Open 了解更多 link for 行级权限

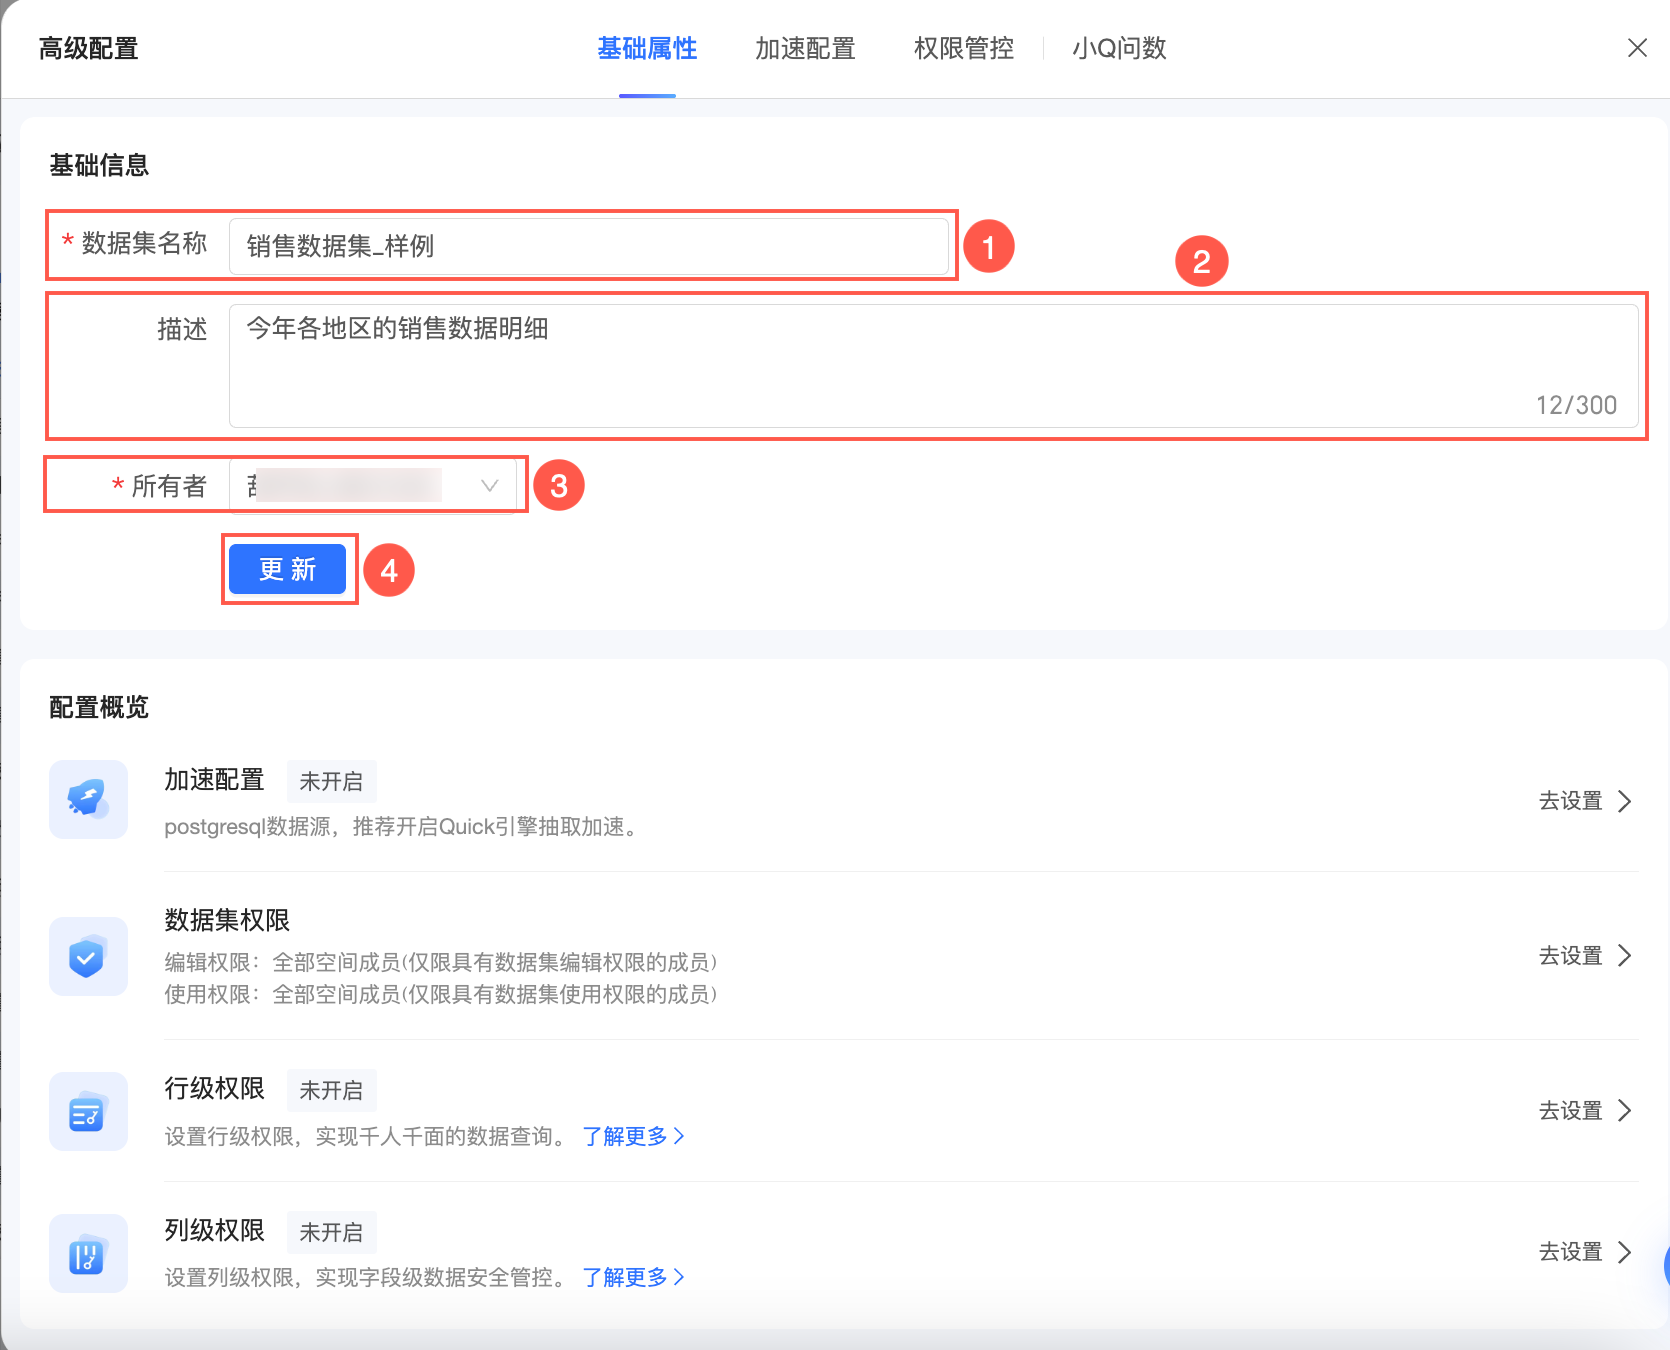coord(634,1136)
